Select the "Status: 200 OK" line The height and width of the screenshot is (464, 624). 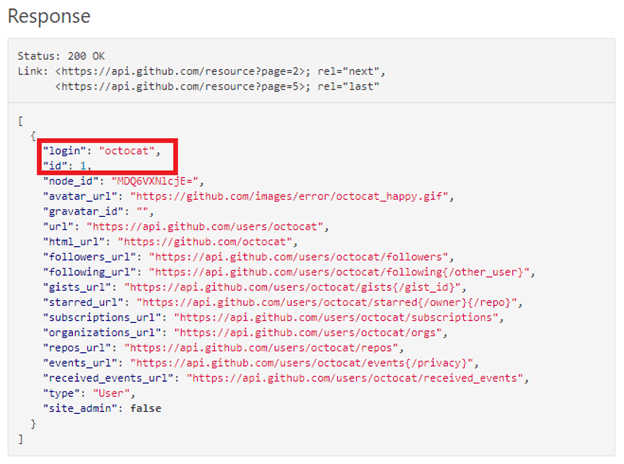[61, 56]
